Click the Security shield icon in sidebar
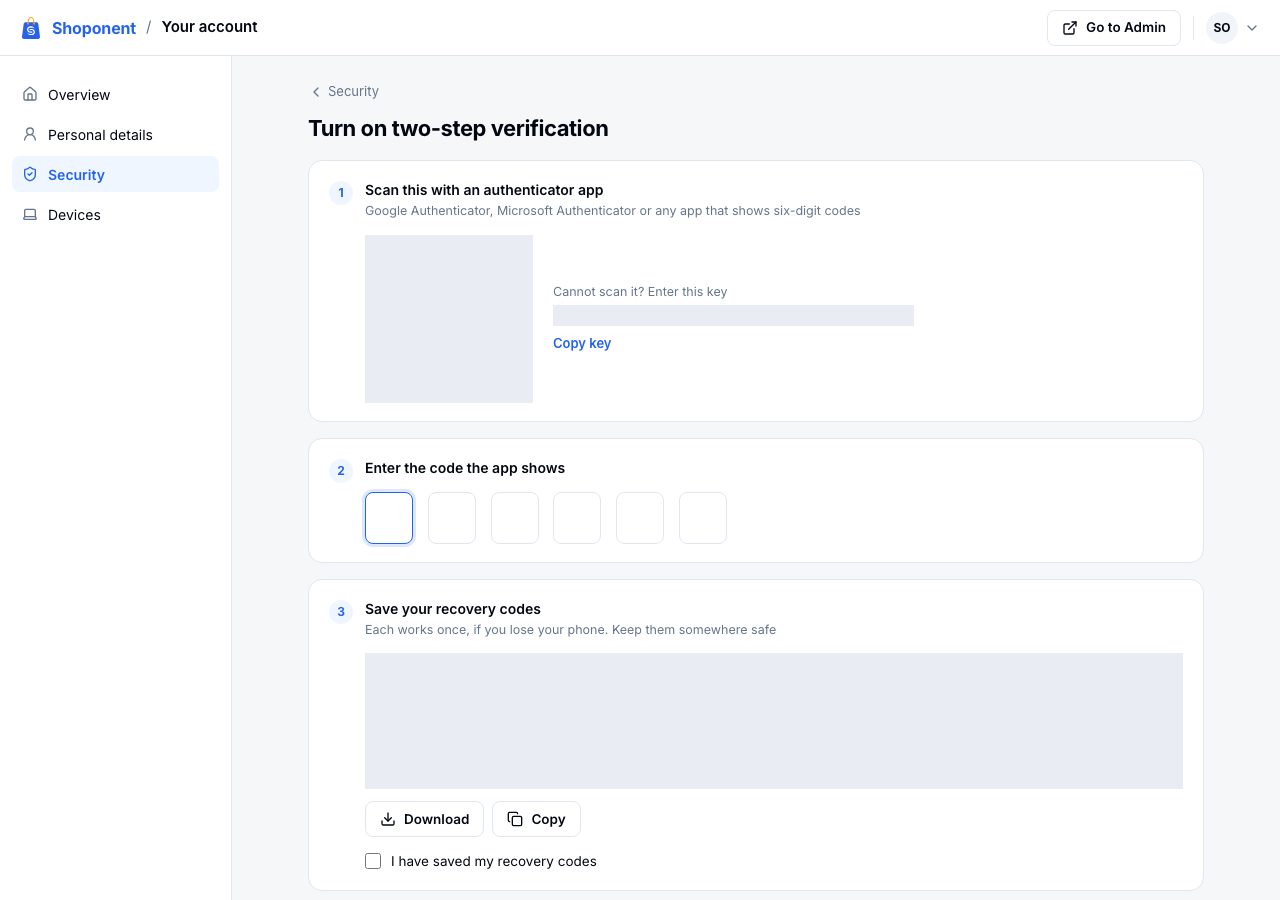This screenshot has height=900, width=1280. click(x=30, y=175)
